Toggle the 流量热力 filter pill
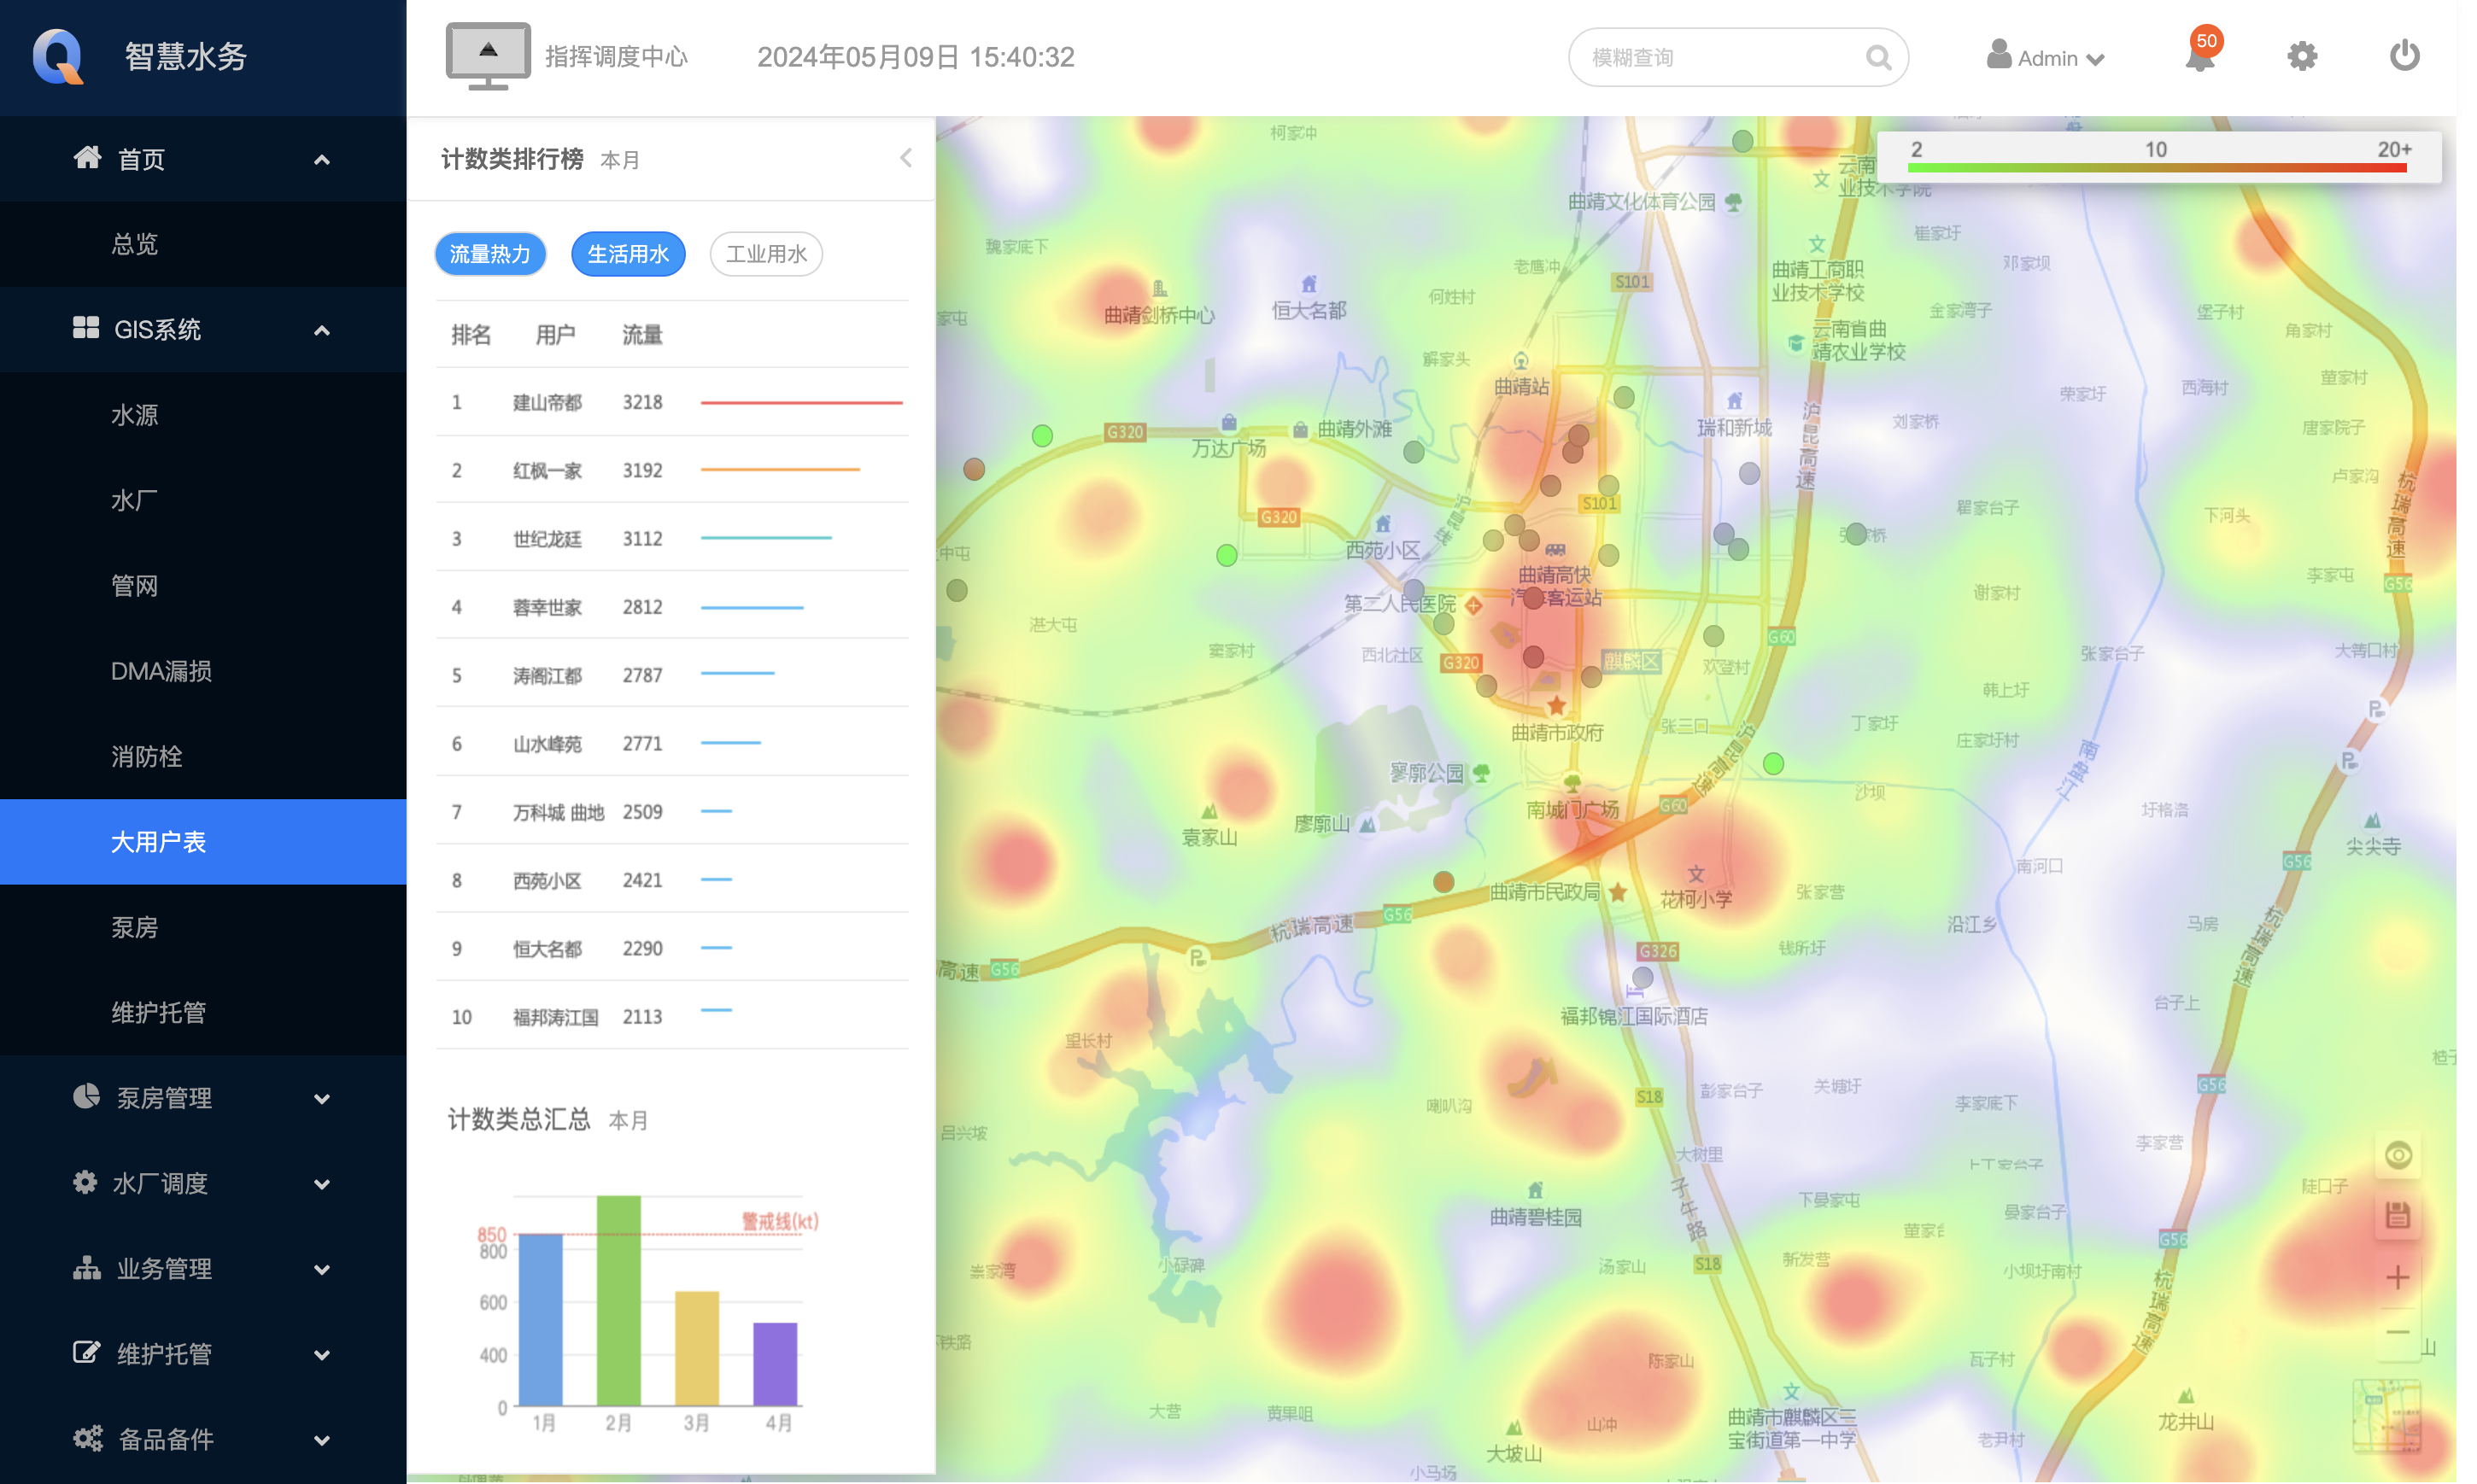 tap(489, 254)
